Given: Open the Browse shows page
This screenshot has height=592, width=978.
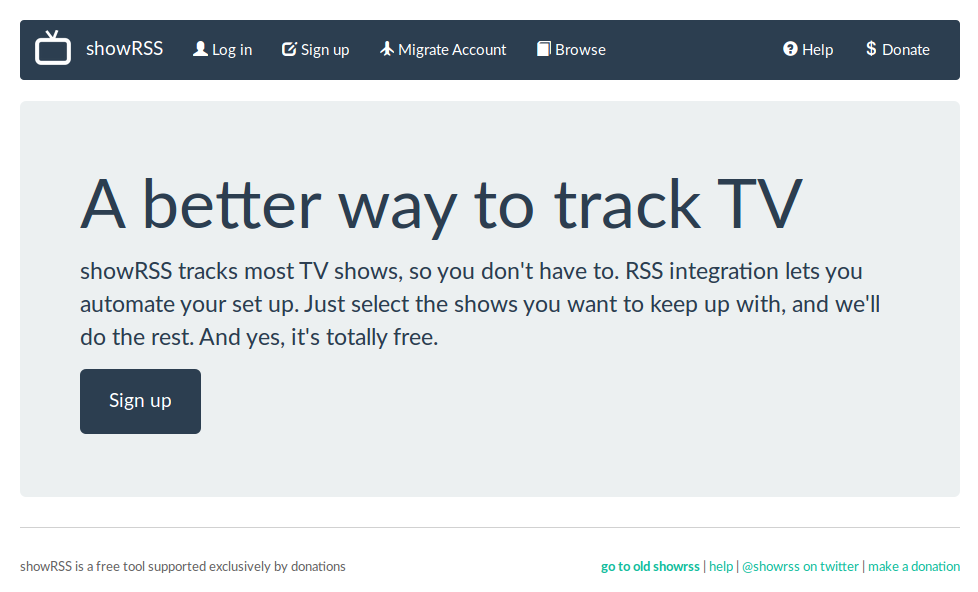Looking at the screenshot, I should click(571, 50).
